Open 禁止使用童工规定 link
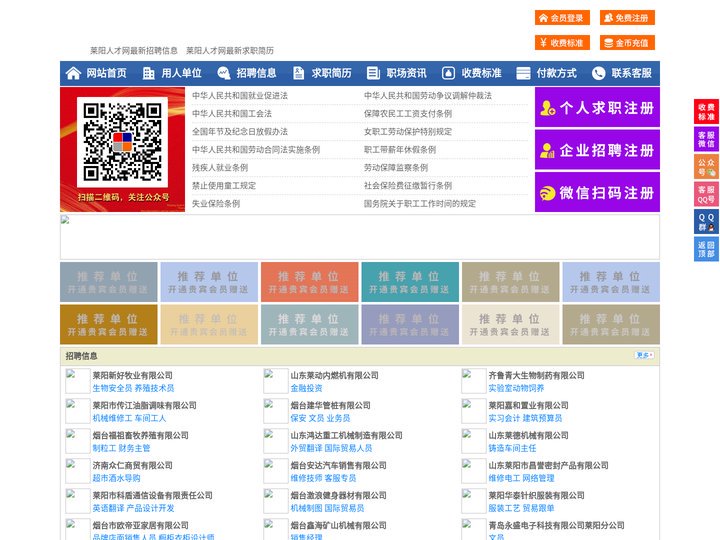This screenshot has width=720, height=540. [x=224, y=186]
